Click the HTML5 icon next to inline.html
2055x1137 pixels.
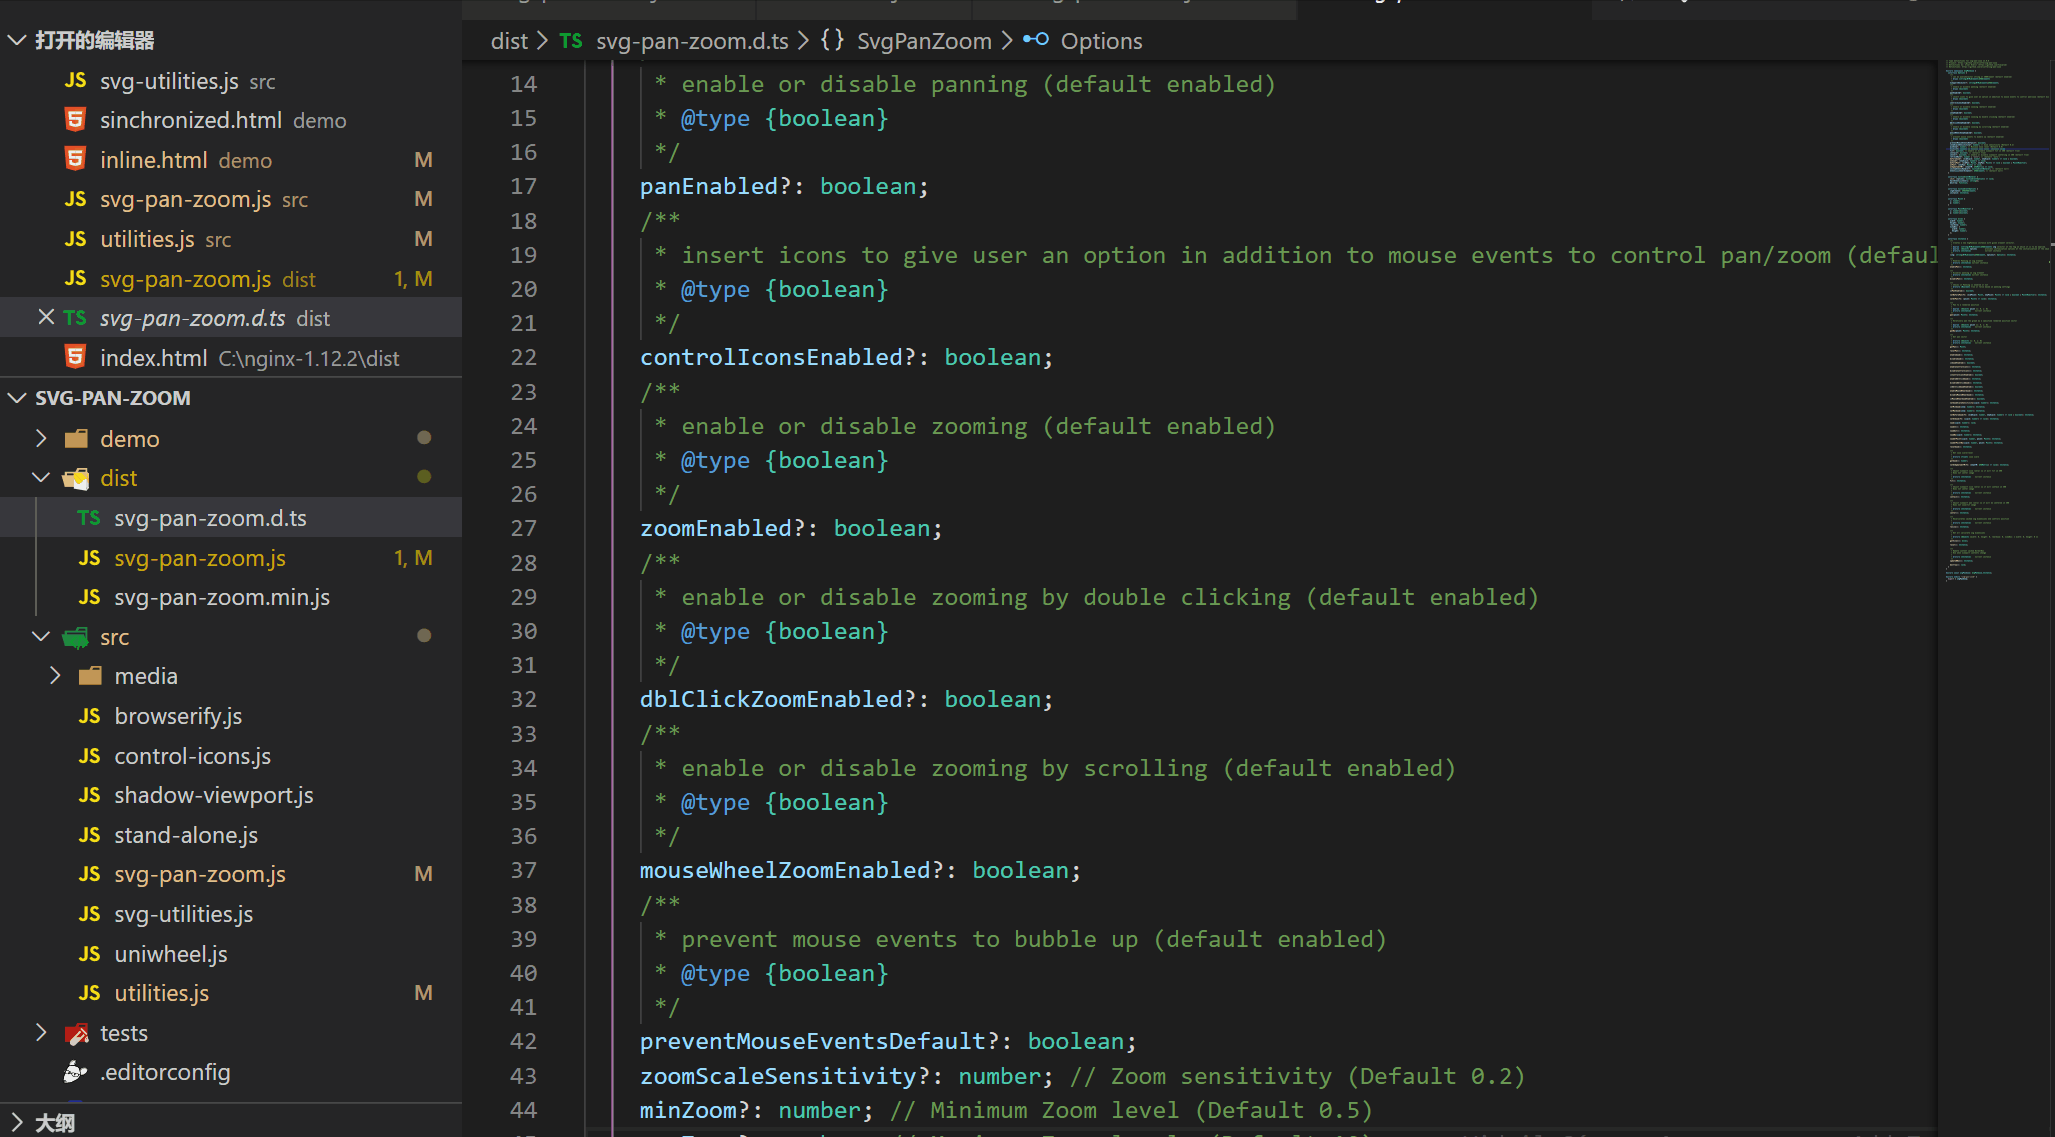coord(75,159)
